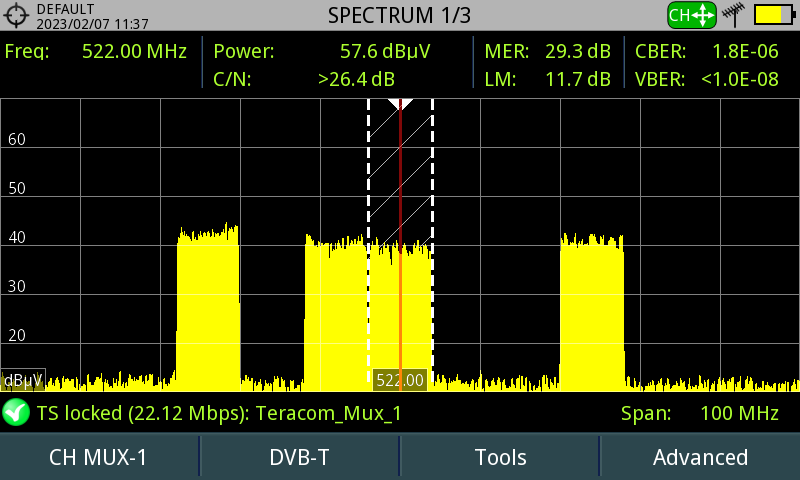Image resolution: width=800 pixels, height=480 pixels.
Task: Click the Freq: label
Action: click(x=27, y=51)
